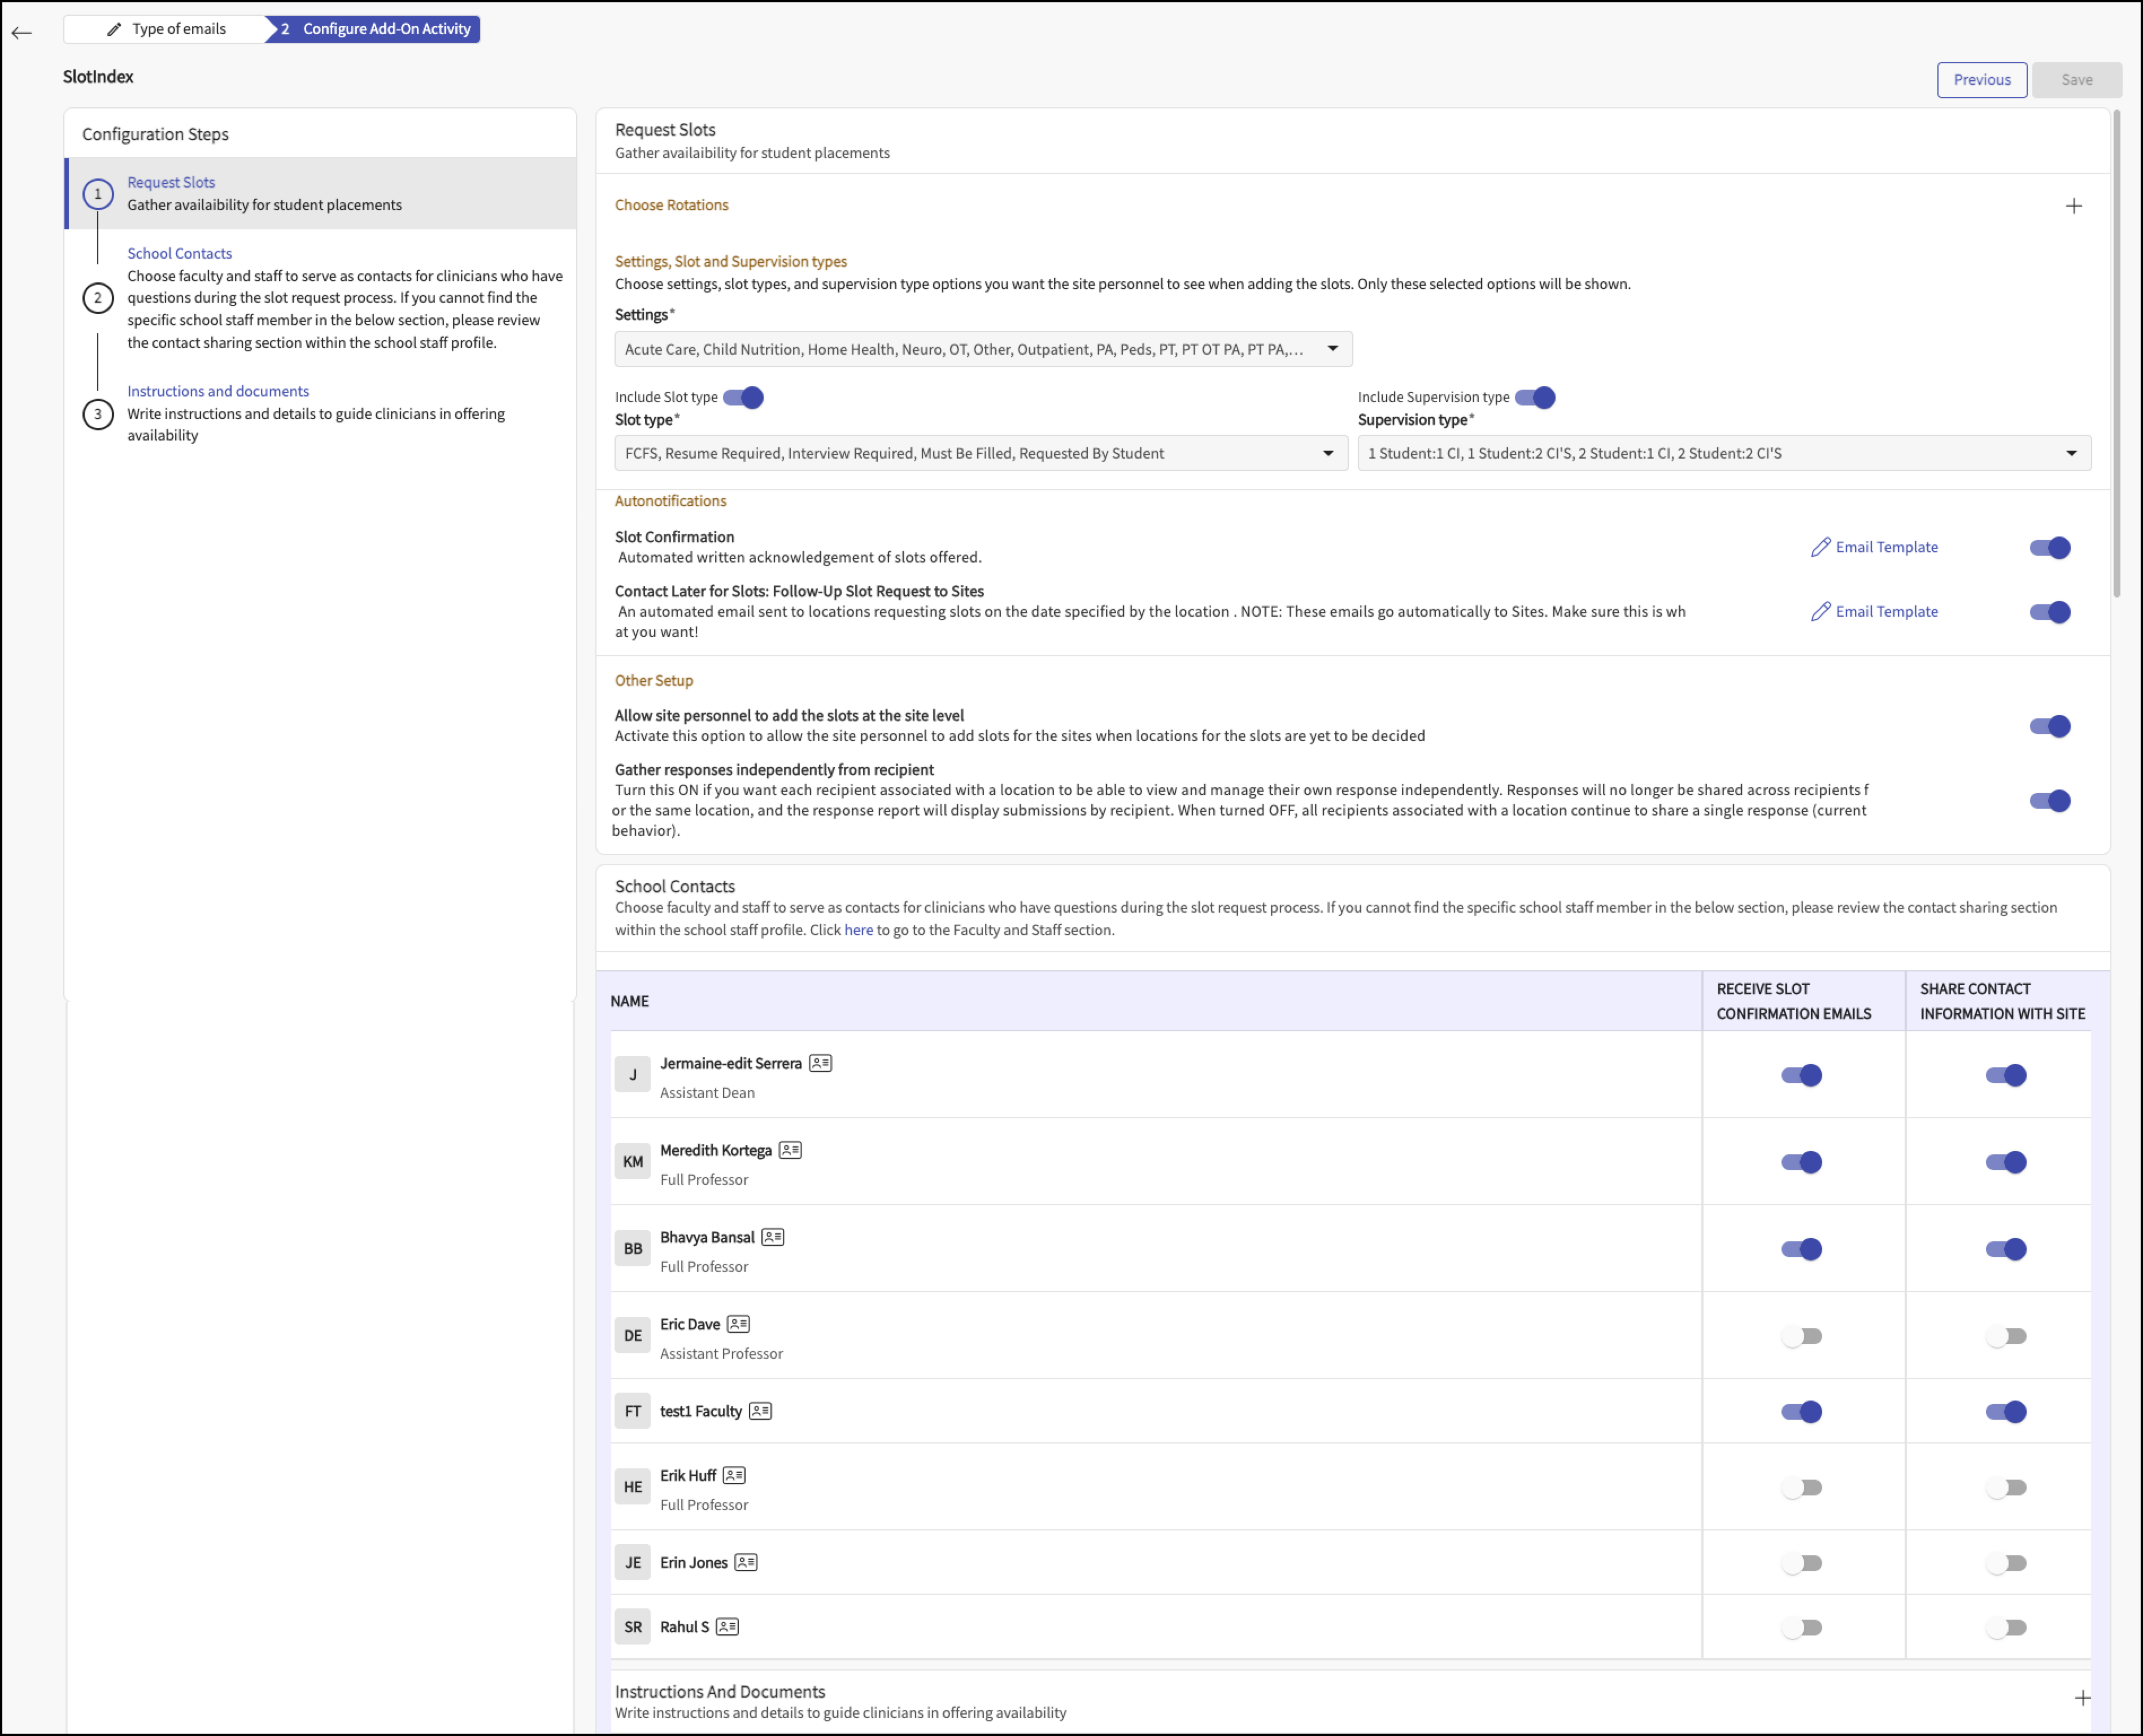Enable slot confirmation emails for Erik Huff
Screen dimensions: 2143x1736
point(1801,1488)
